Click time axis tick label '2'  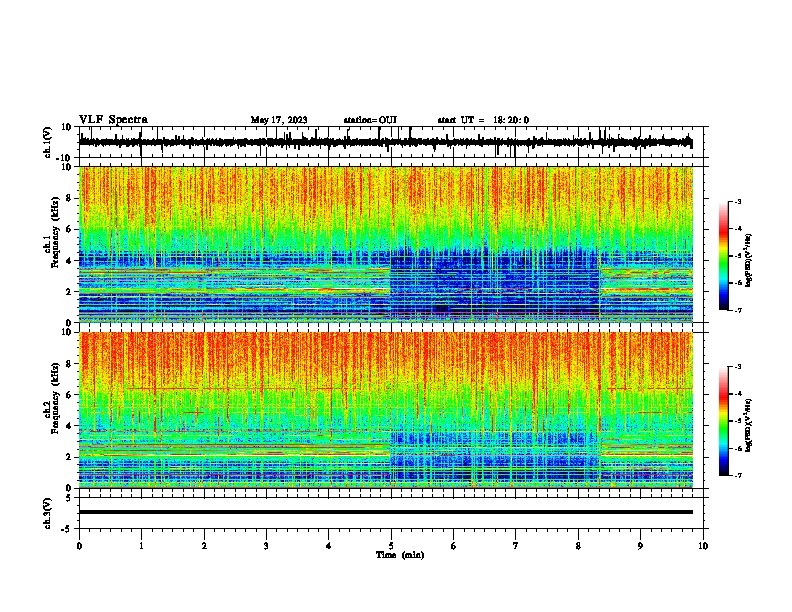tap(204, 546)
